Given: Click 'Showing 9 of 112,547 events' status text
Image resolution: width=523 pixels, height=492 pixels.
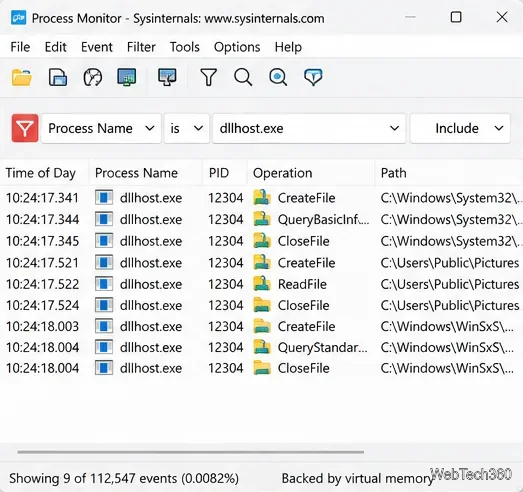Looking at the screenshot, I should (x=124, y=478).
